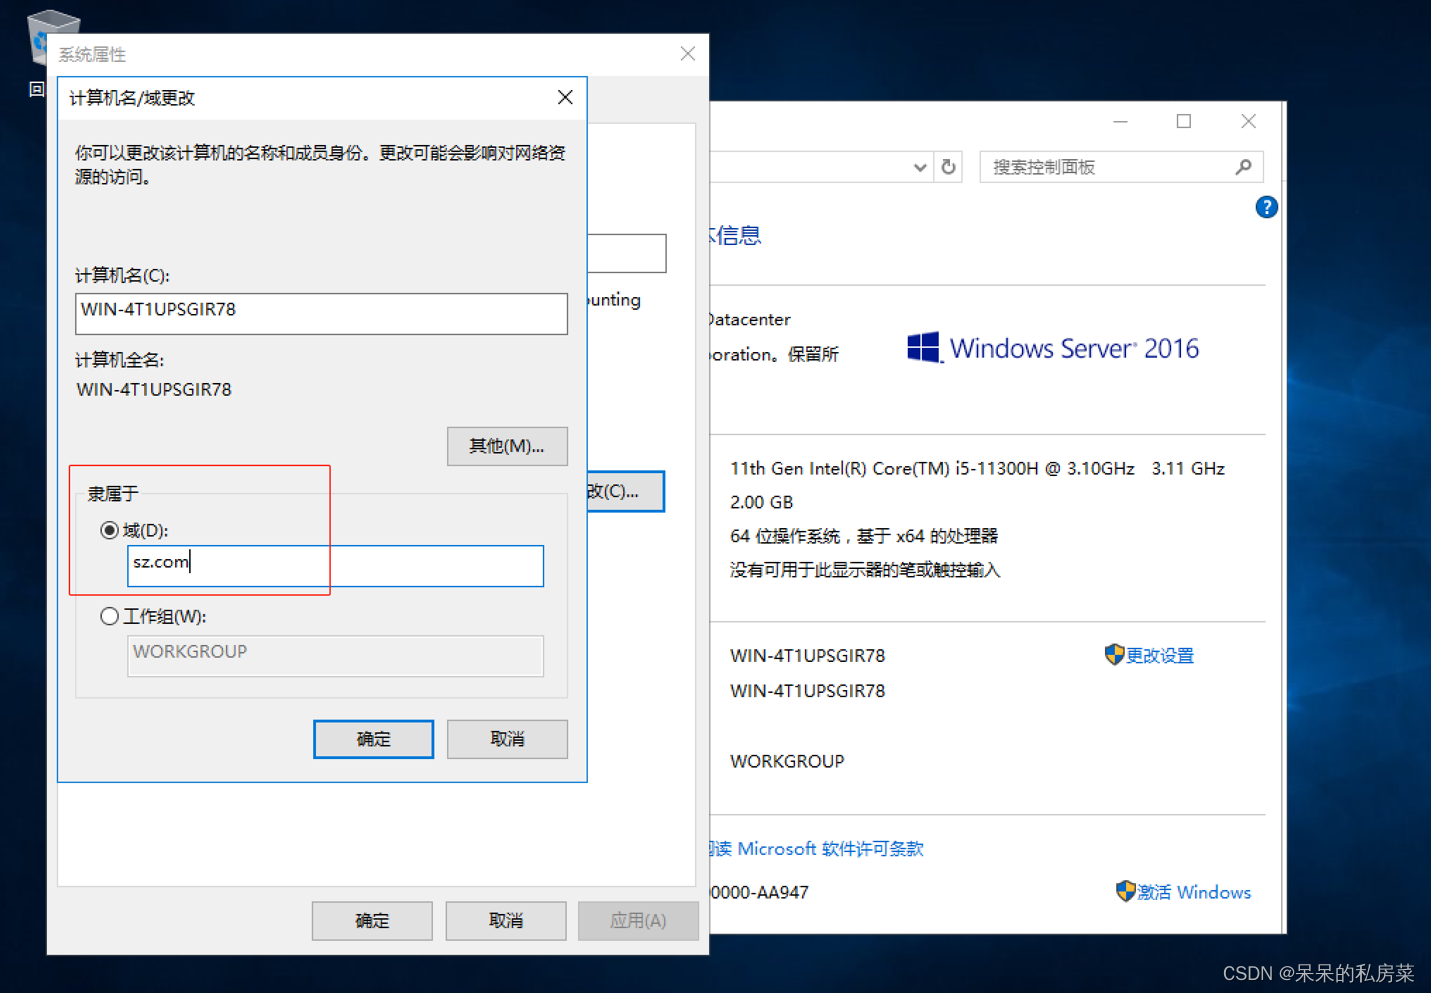Click the 计算机名(C) text field
The width and height of the screenshot is (1431, 993).
(x=321, y=313)
